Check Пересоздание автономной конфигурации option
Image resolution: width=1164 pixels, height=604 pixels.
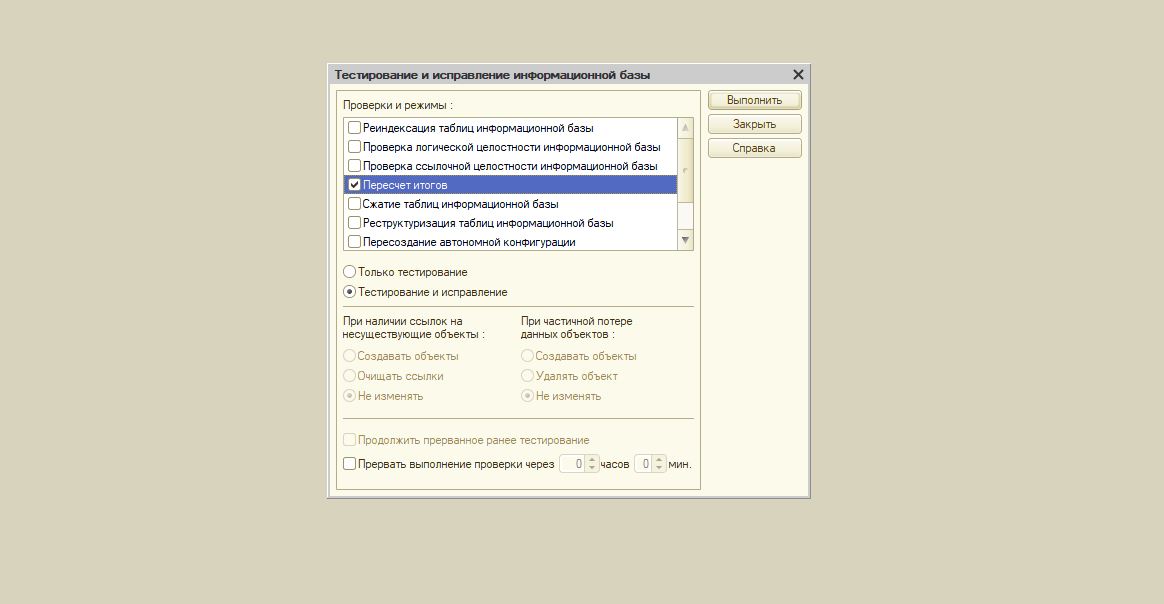coord(354,242)
